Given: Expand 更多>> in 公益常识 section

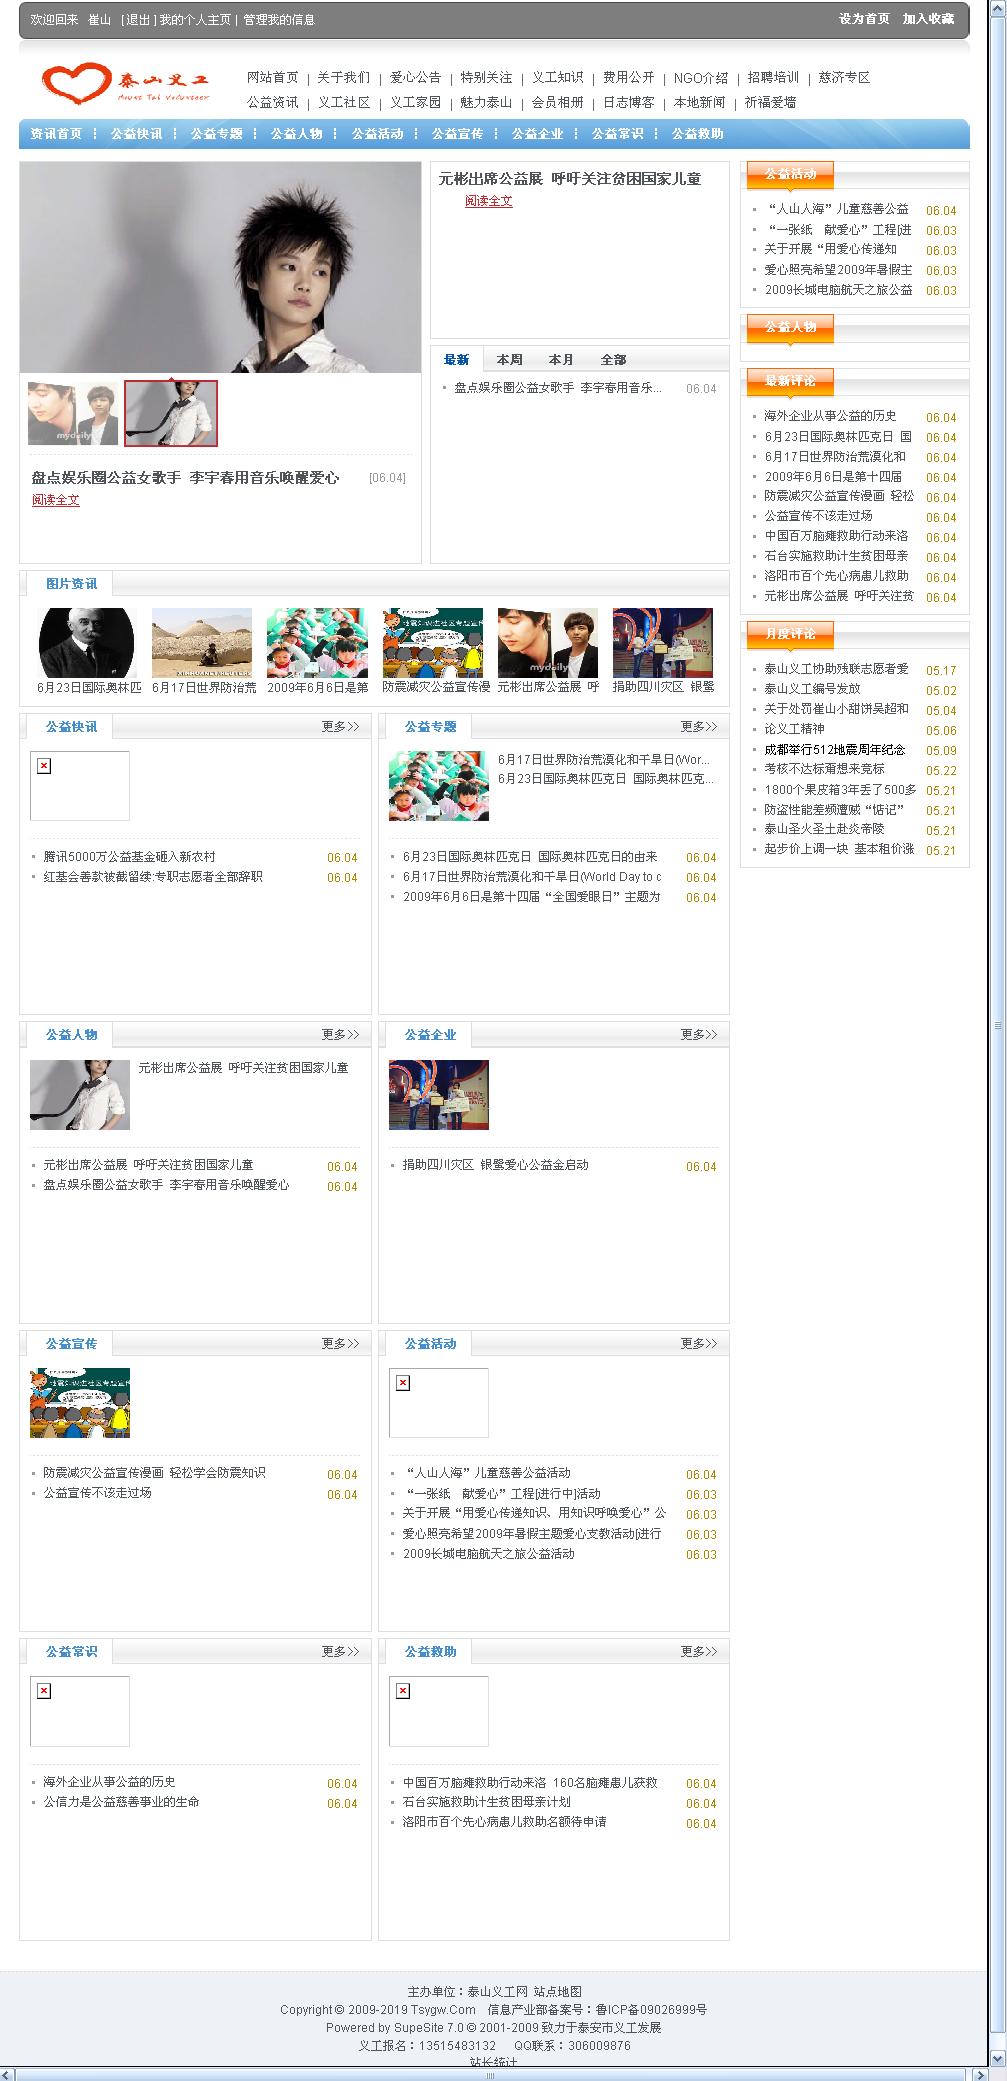Looking at the screenshot, I should (340, 1652).
